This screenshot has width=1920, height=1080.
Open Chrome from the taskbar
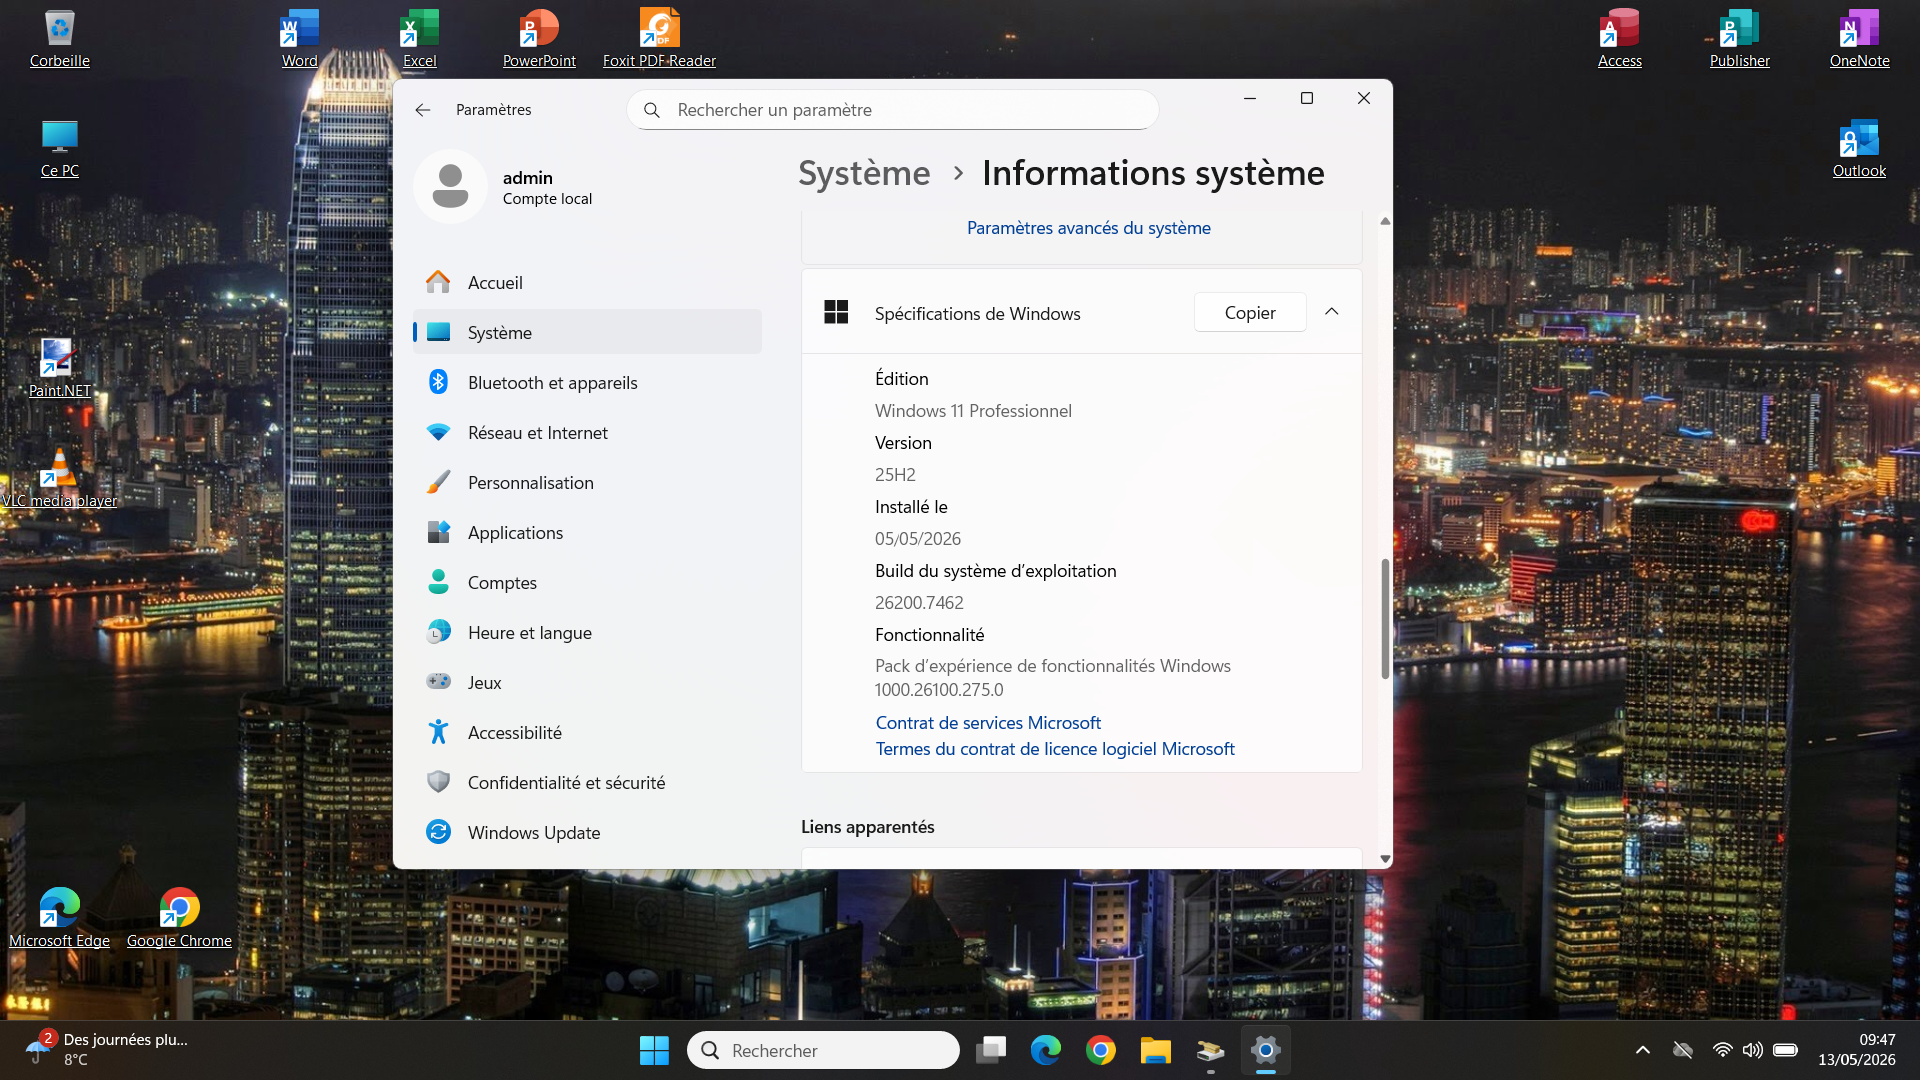[x=1100, y=1050]
